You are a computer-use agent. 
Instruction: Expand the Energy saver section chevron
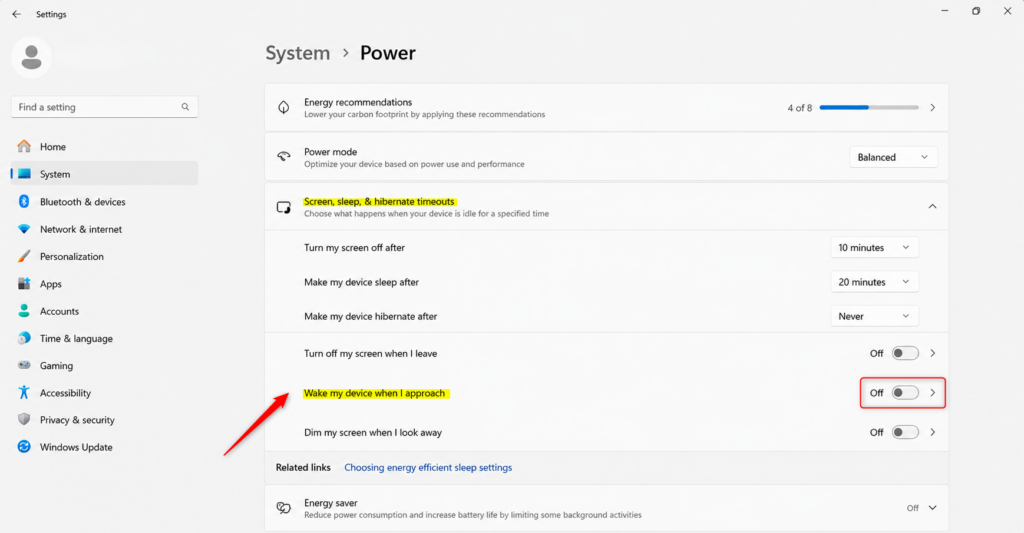click(x=933, y=508)
